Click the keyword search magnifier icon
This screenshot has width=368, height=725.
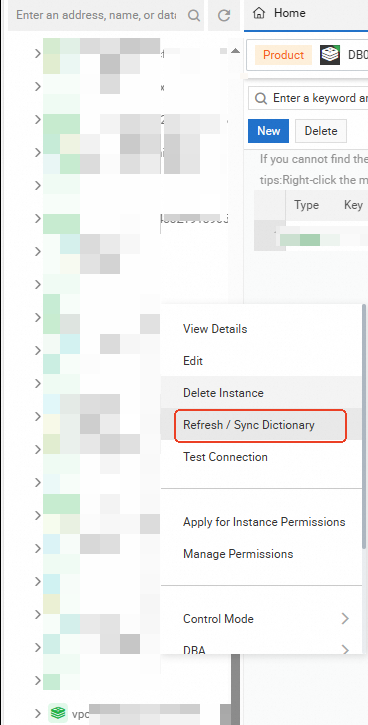coord(261,98)
